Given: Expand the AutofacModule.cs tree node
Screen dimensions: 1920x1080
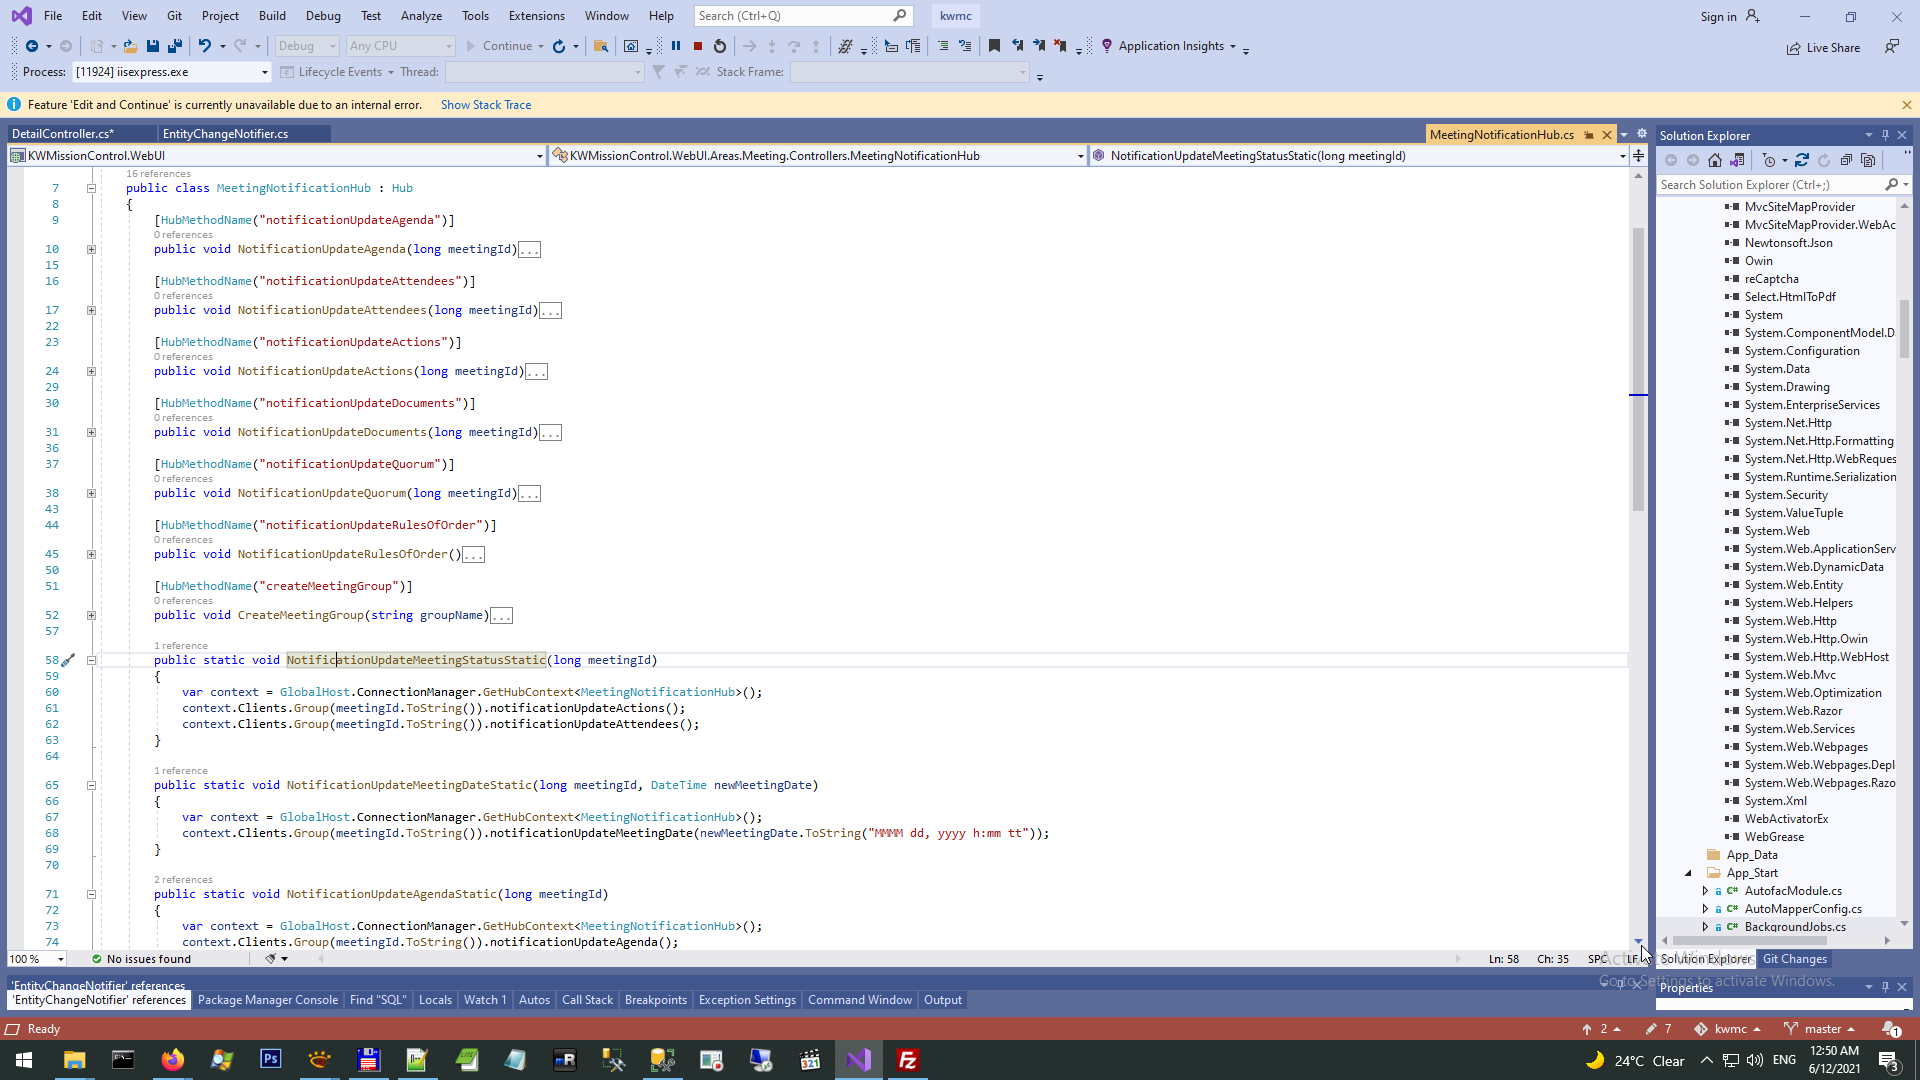Looking at the screenshot, I should pos(1705,891).
